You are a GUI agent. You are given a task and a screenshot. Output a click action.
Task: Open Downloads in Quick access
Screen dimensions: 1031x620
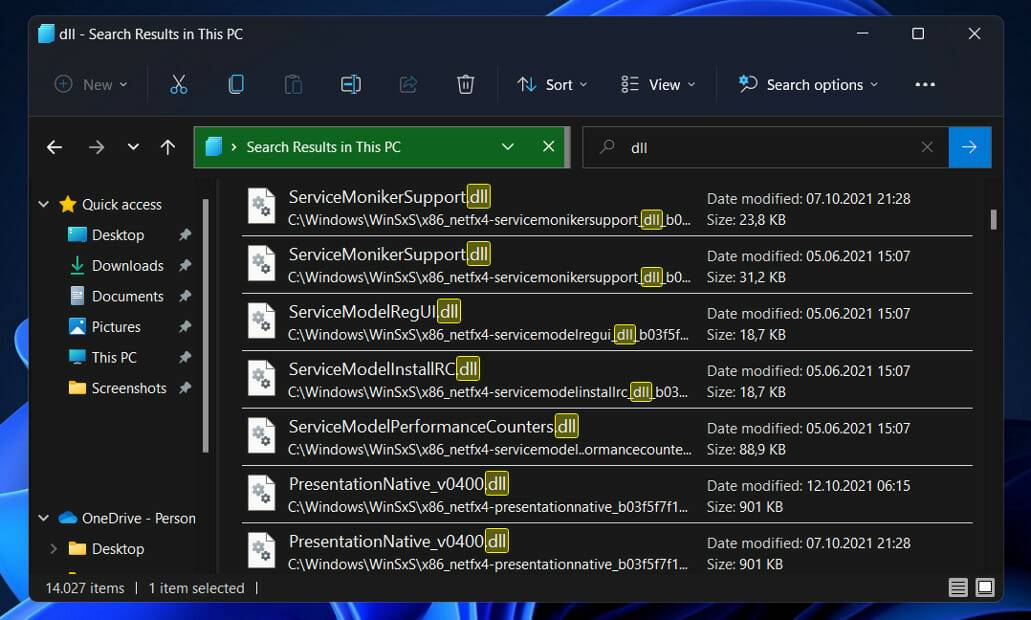click(x=128, y=266)
